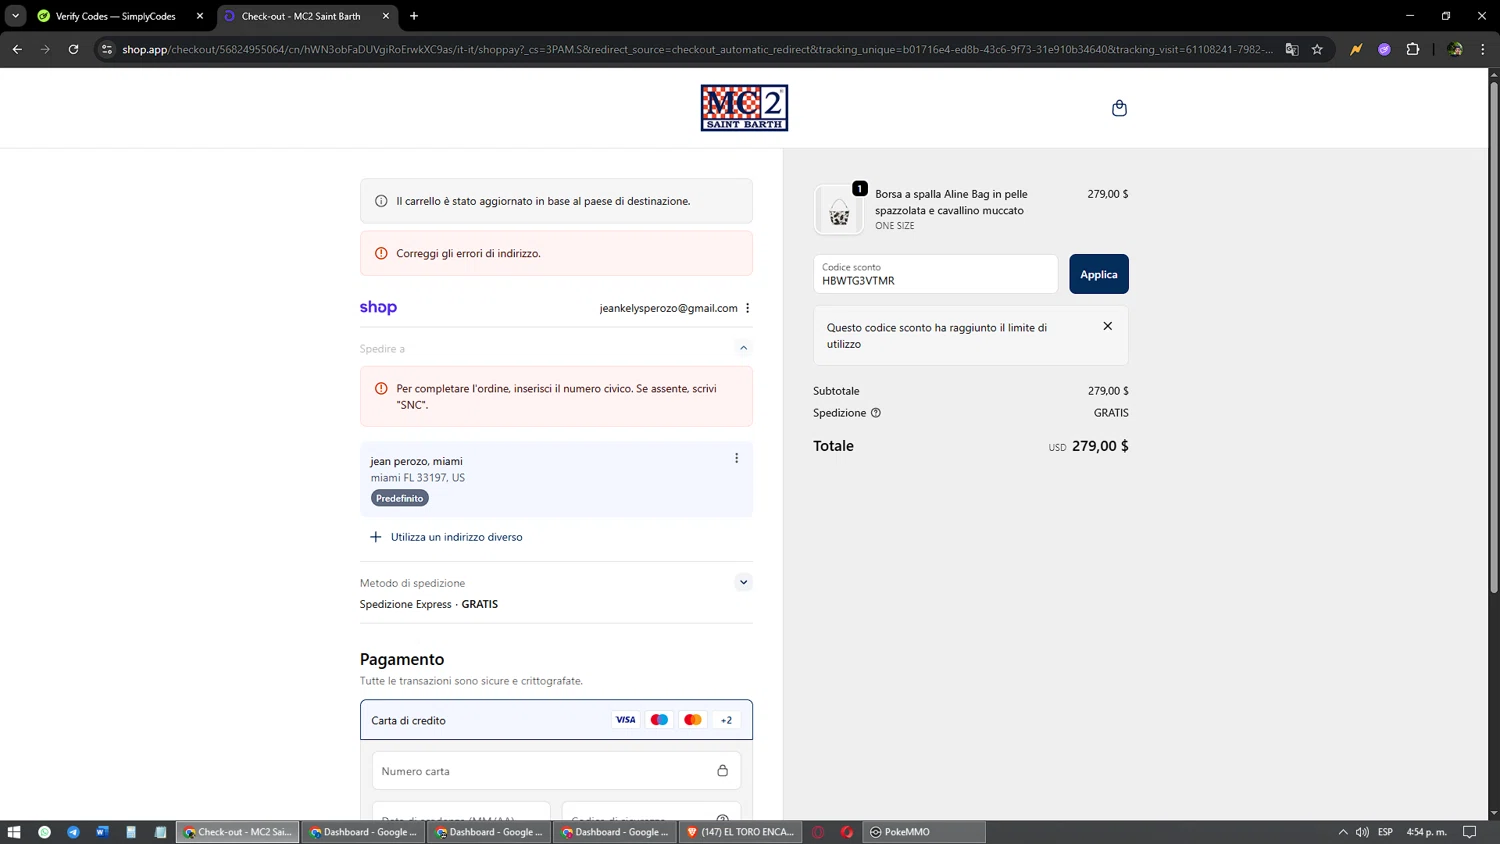Click the Numero carta input field
1500x844 pixels.
pos(556,771)
